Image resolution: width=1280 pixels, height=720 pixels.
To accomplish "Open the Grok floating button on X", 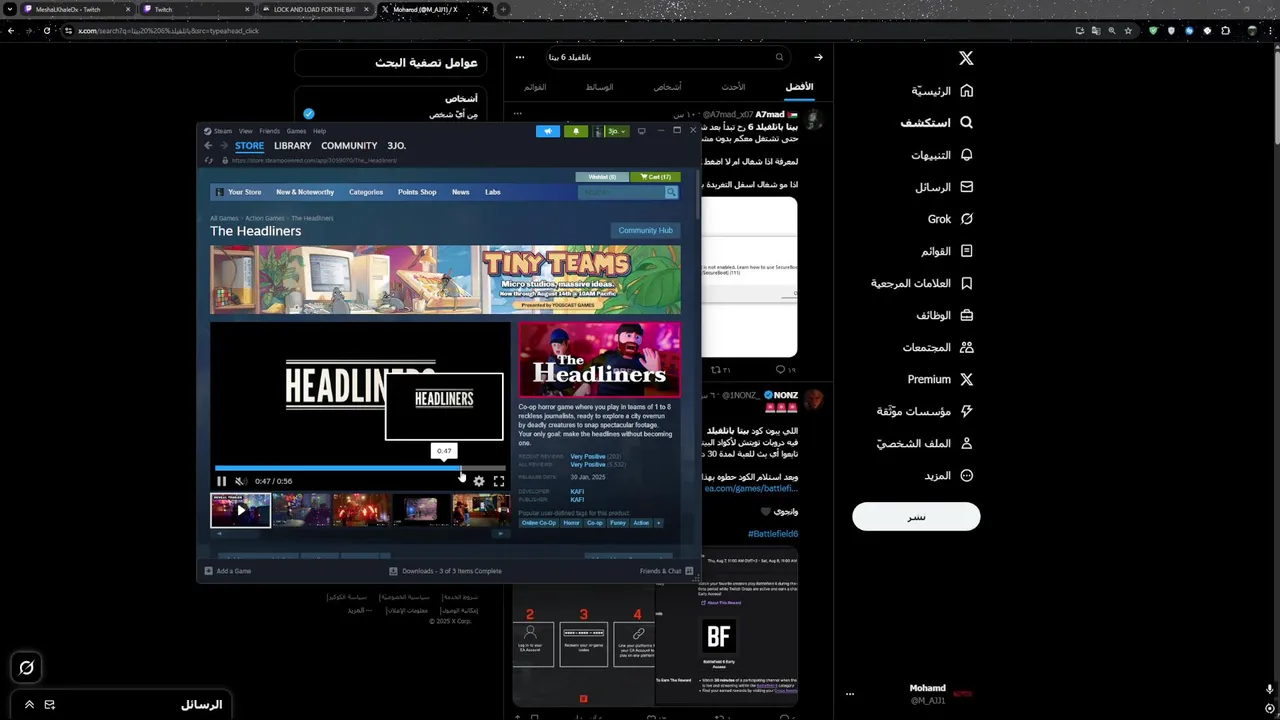I will tap(27, 668).
